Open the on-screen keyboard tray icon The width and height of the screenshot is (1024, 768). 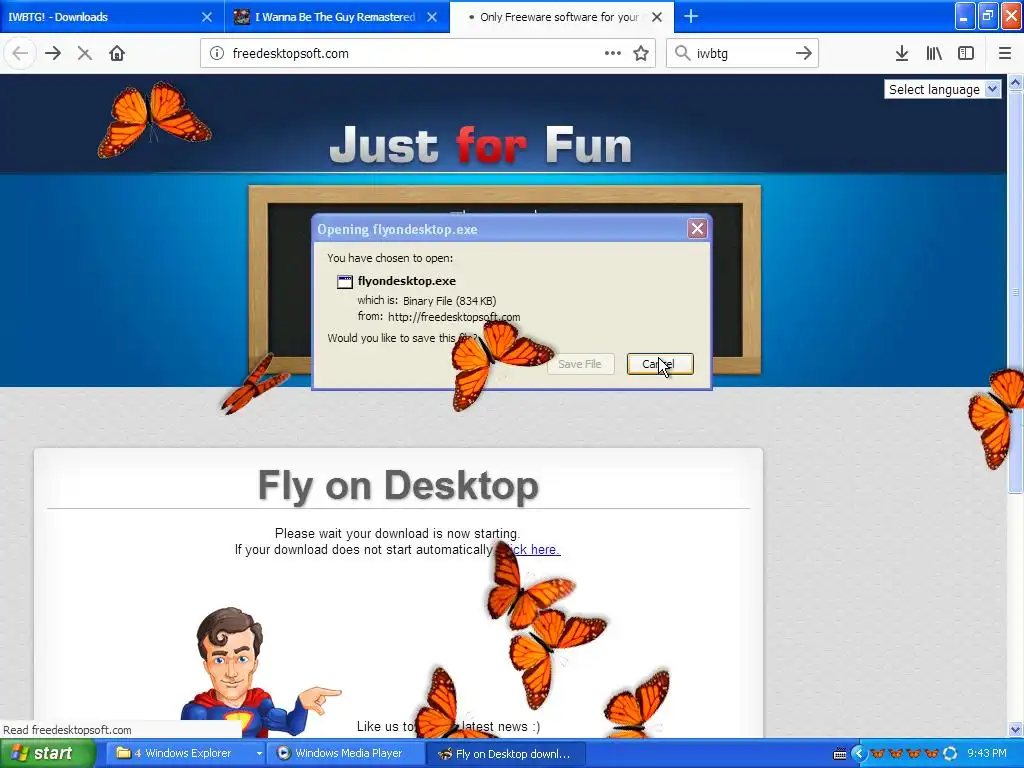[840, 754]
